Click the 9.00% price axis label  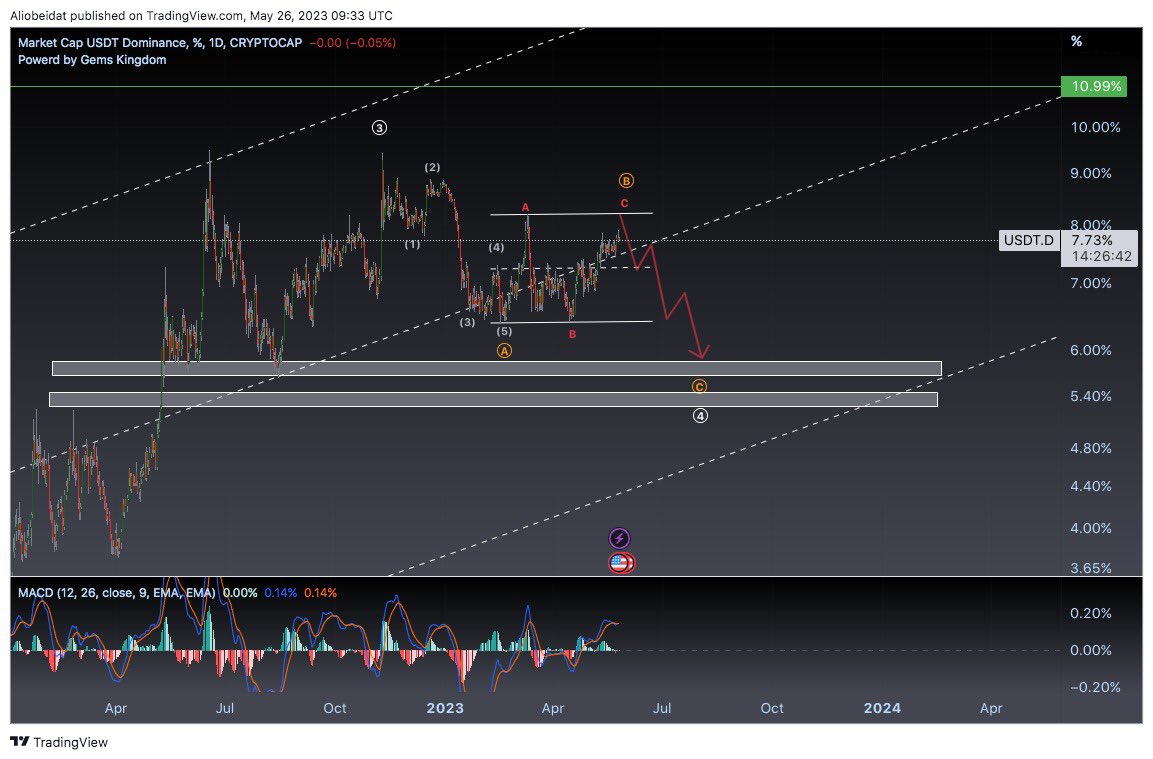coord(1091,174)
